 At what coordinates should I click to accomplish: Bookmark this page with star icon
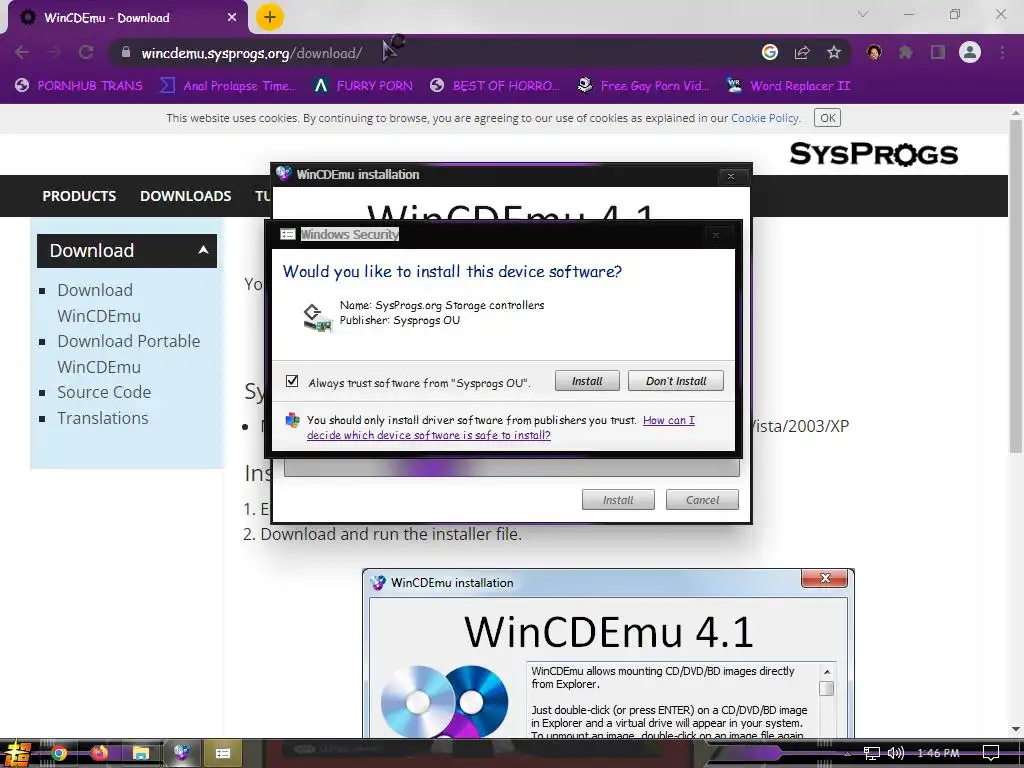point(834,52)
